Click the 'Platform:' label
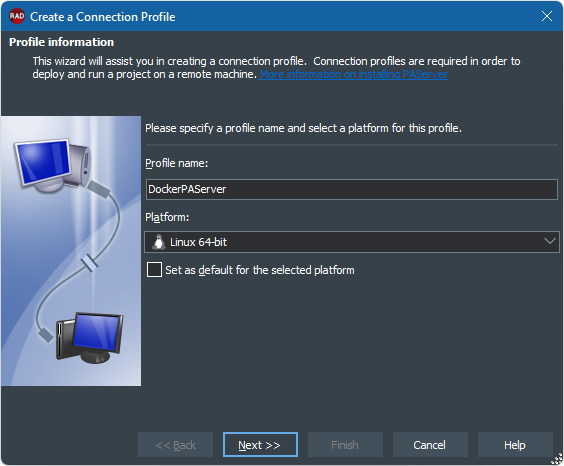Viewport: 564px width, 466px height. [x=167, y=217]
